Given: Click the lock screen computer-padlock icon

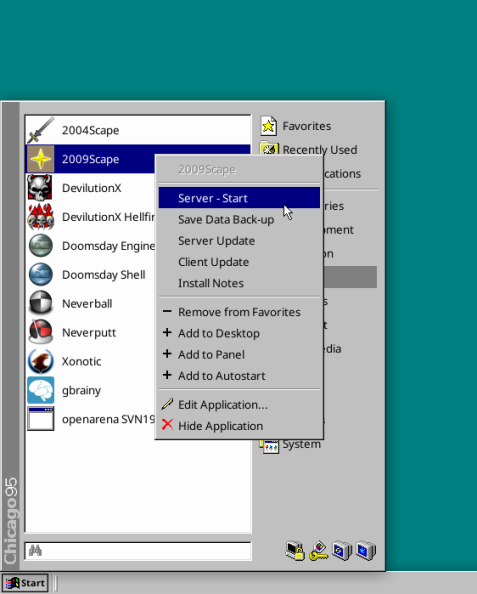Looking at the screenshot, I should (295, 550).
